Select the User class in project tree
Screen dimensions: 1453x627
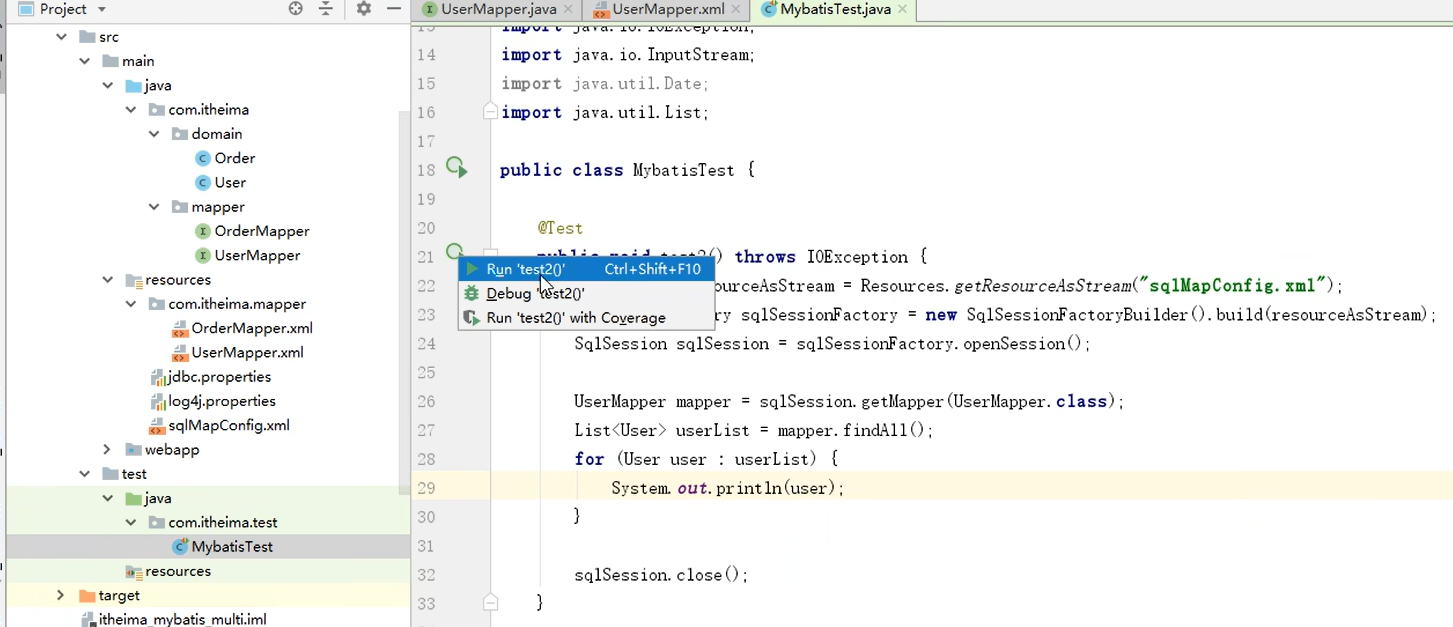[x=231, y=182]
